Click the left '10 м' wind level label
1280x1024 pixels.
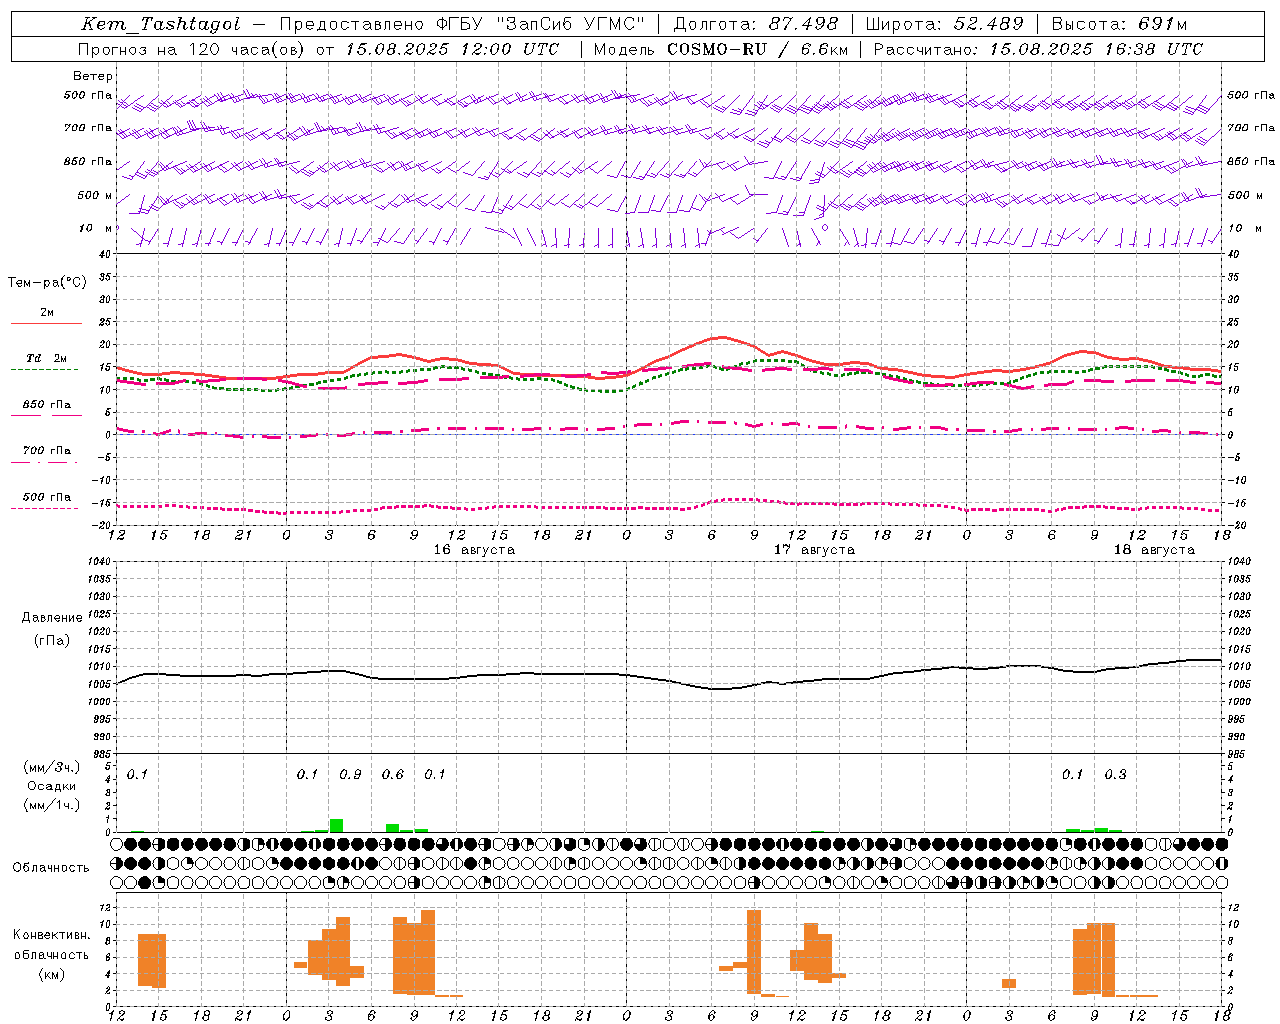pyautogui.click(x=96, y=229)
